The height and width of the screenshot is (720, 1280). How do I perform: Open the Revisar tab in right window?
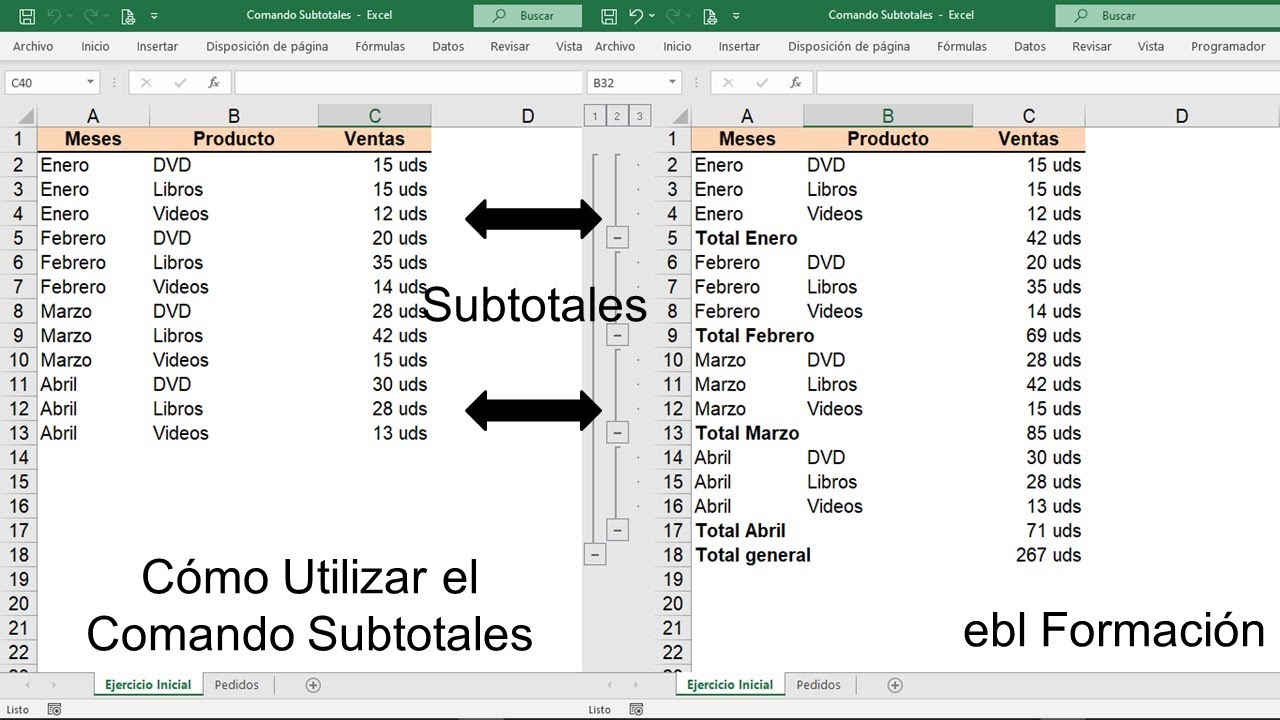pos(1091,46)
